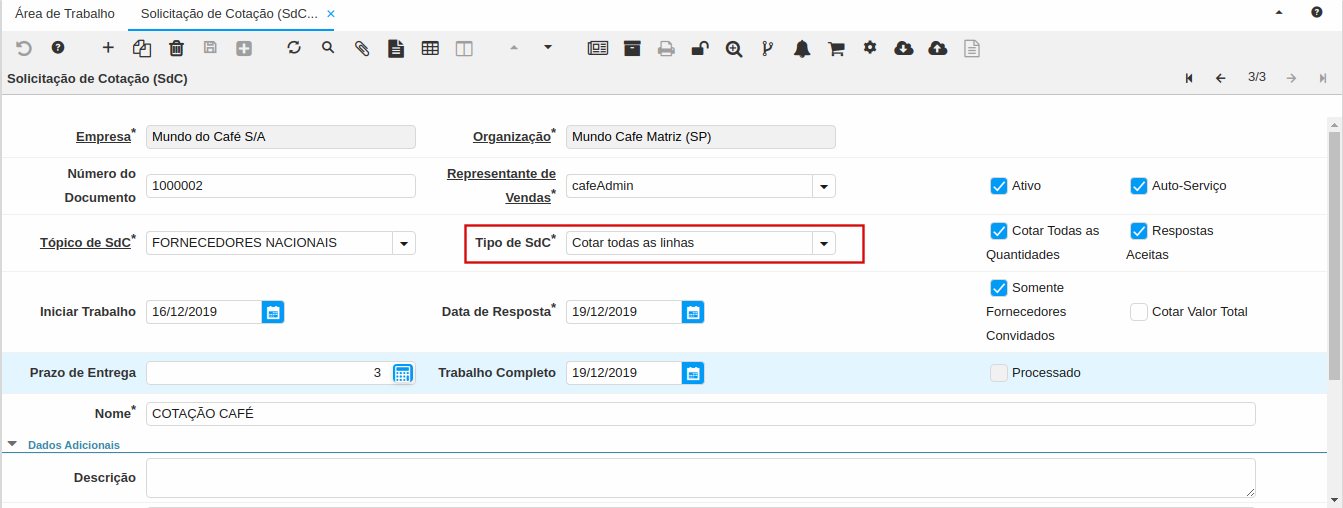This screenshot has width=1343, height=508.
Task: Go to parent record up arrow
Action: (x=514, y=47)
